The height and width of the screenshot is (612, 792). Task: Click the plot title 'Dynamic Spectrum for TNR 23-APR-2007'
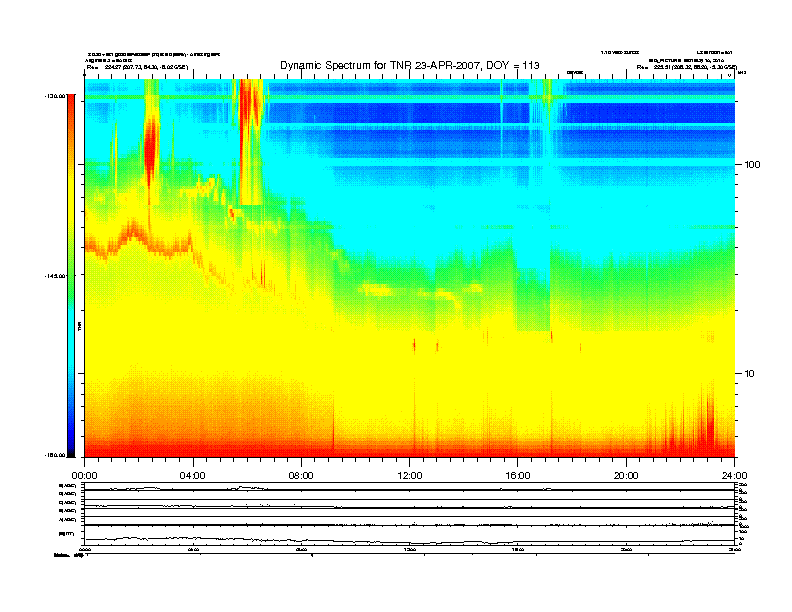pos(410,65)
